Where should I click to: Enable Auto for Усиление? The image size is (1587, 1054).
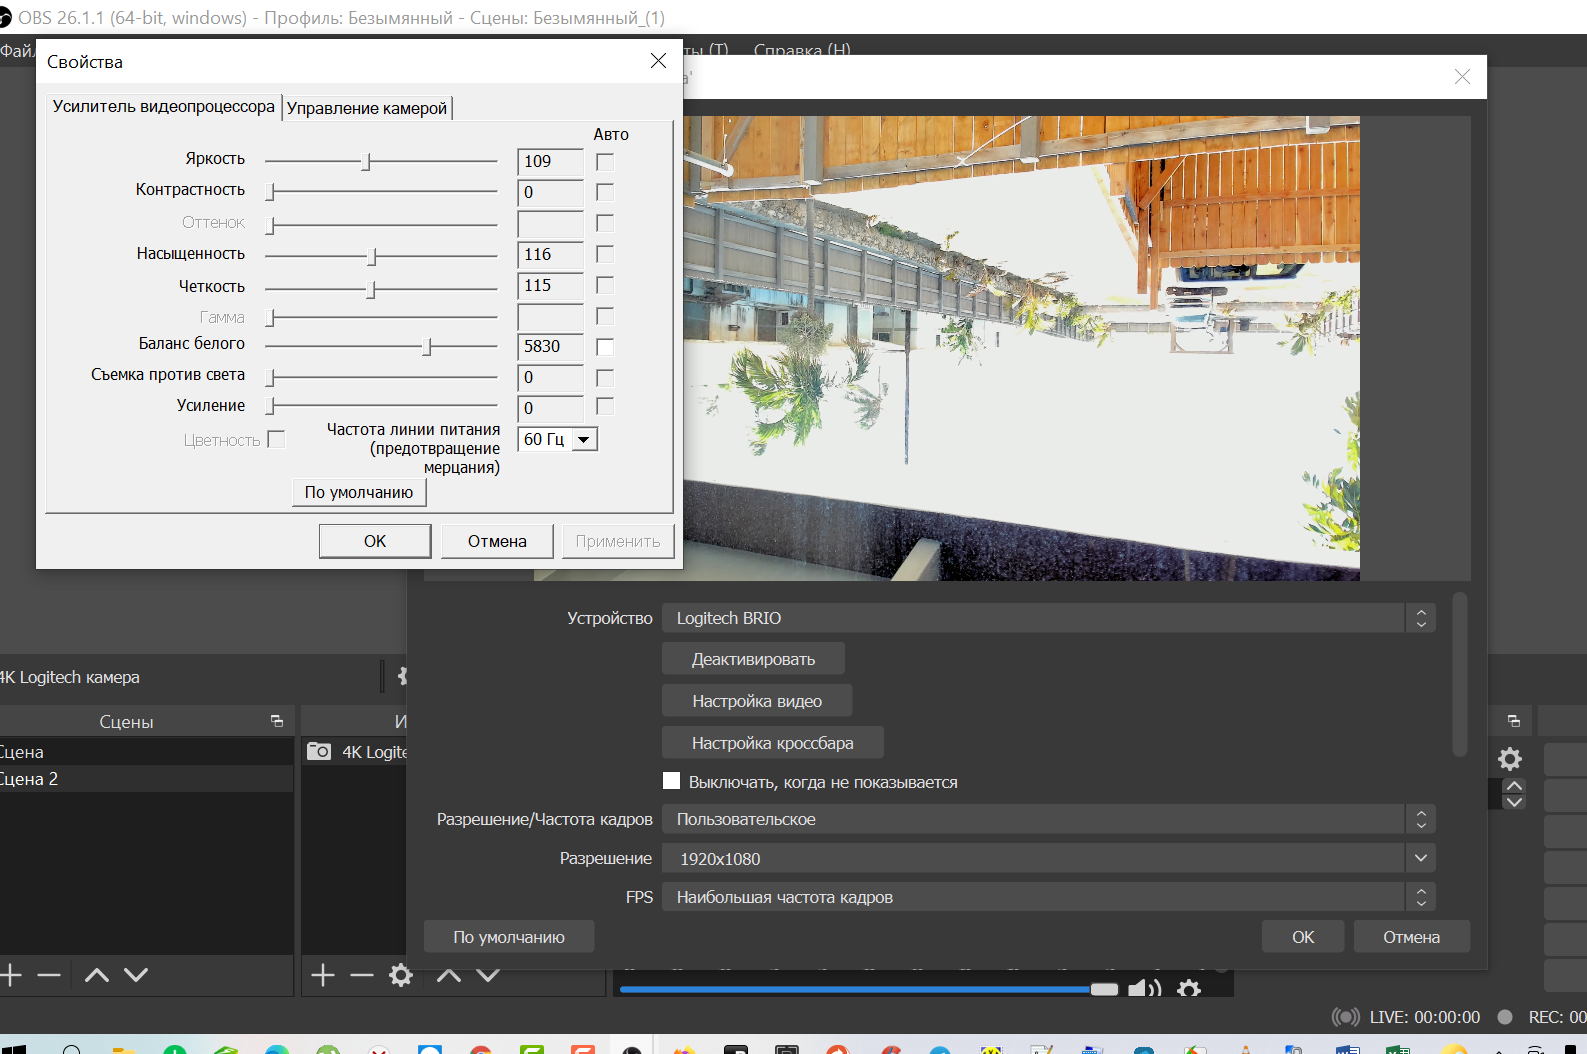[x=605, y=406]
